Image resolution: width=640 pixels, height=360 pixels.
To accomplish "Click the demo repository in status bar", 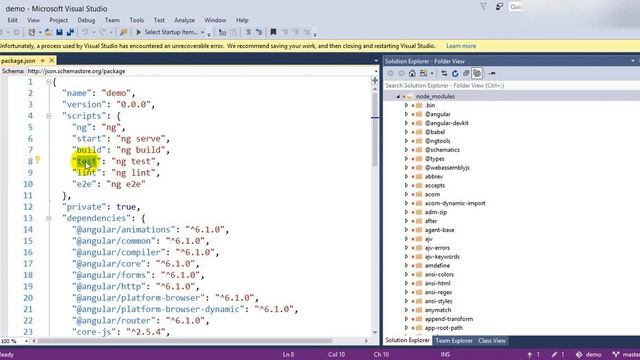I will click(x=588, y=355).
